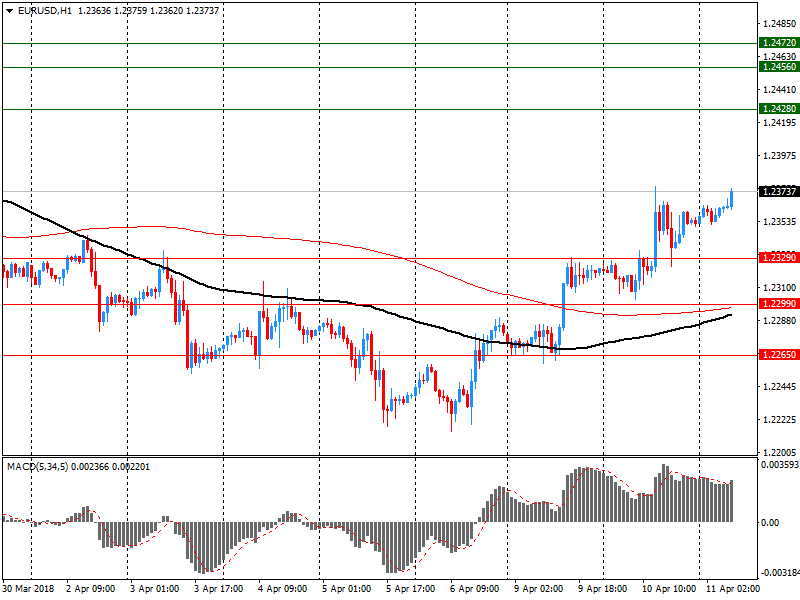This screenshot has width=800, height=600.
Task: Select the red 1.22650 level label
Action: tap(779, 355)
